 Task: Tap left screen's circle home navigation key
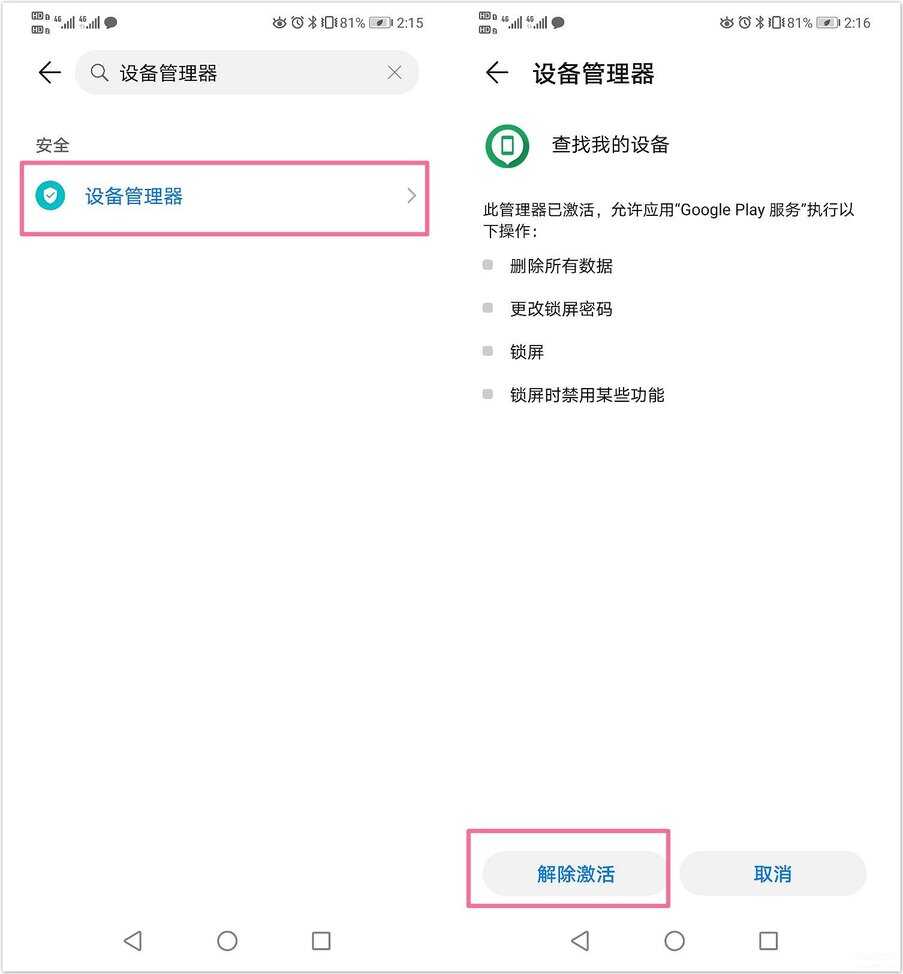click(227, 940)
